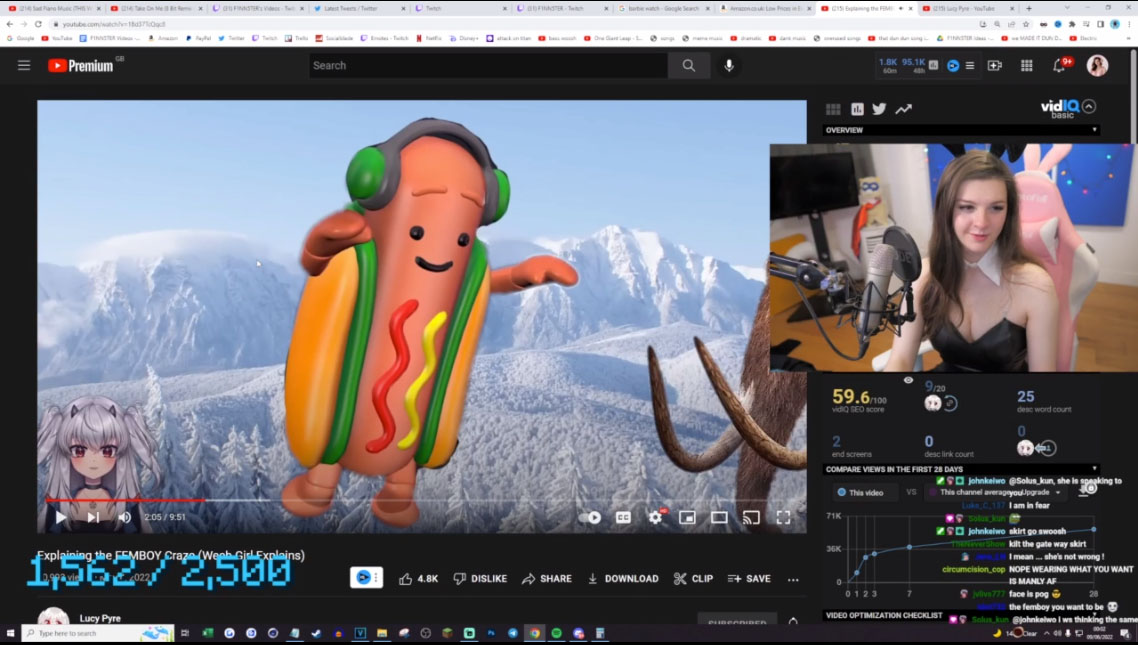
Task: Toggle closed captions
Action: point(623,517)
